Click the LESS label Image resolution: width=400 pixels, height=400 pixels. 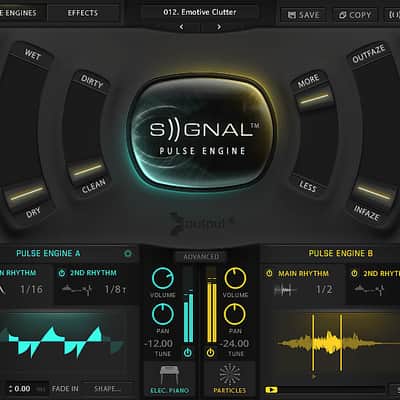[x=307, y=186]
